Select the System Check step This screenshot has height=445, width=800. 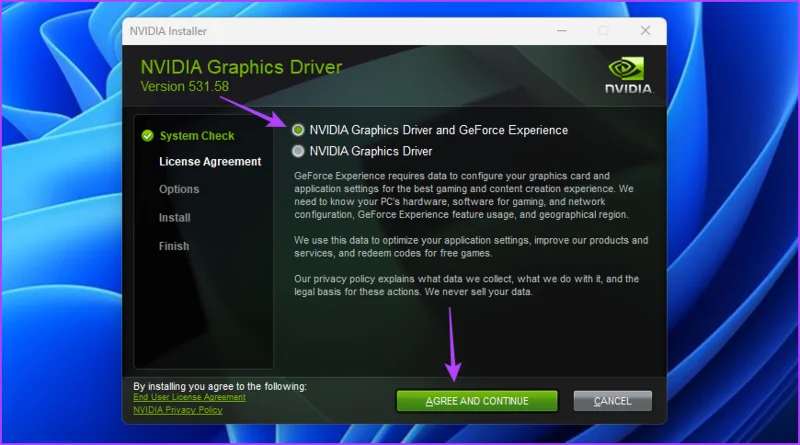pyautogui.click(x=197, y=136)
